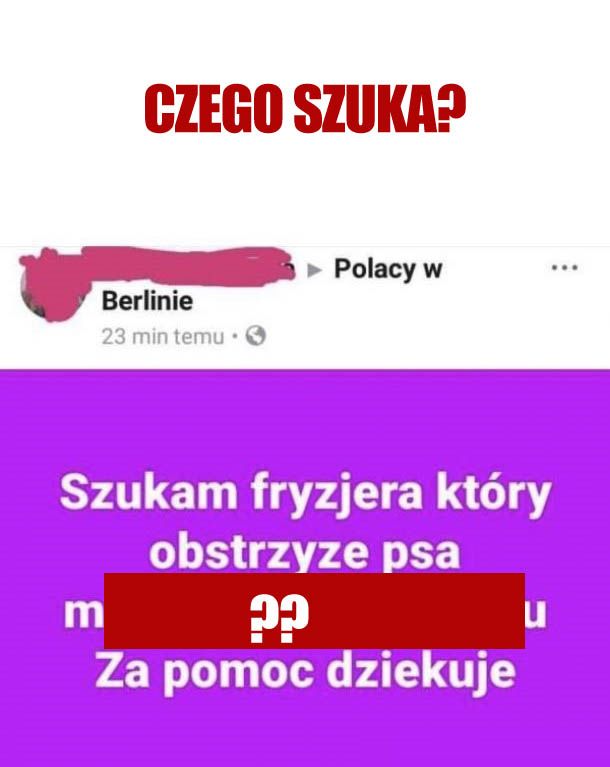Viewport: 610px width, 767px height.
Task: Click the red censor box
Action: pyautogui.click(x=314, y=610)
